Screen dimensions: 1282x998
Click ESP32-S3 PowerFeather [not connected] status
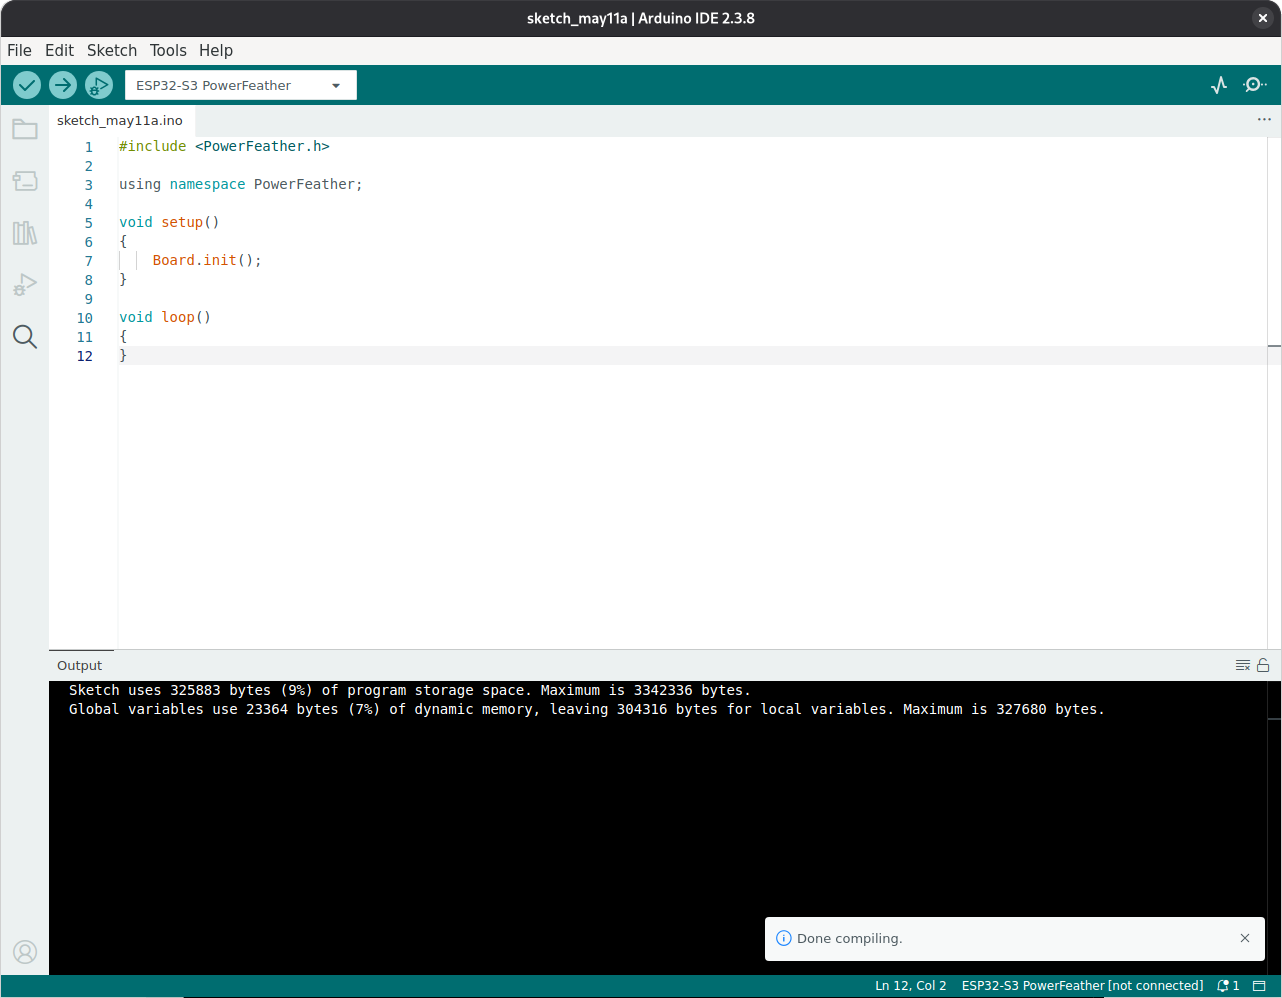[x=1082, y=986]
